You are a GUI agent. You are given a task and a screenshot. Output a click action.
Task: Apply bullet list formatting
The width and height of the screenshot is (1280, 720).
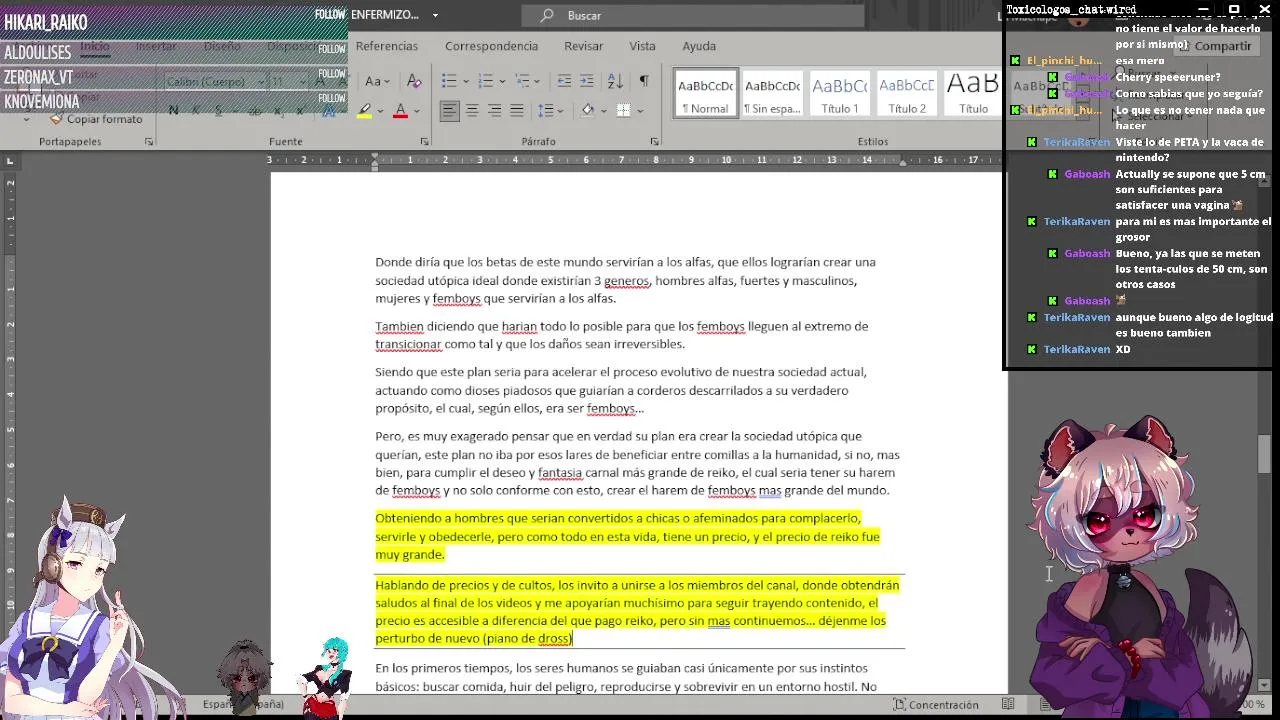[449, 81]
